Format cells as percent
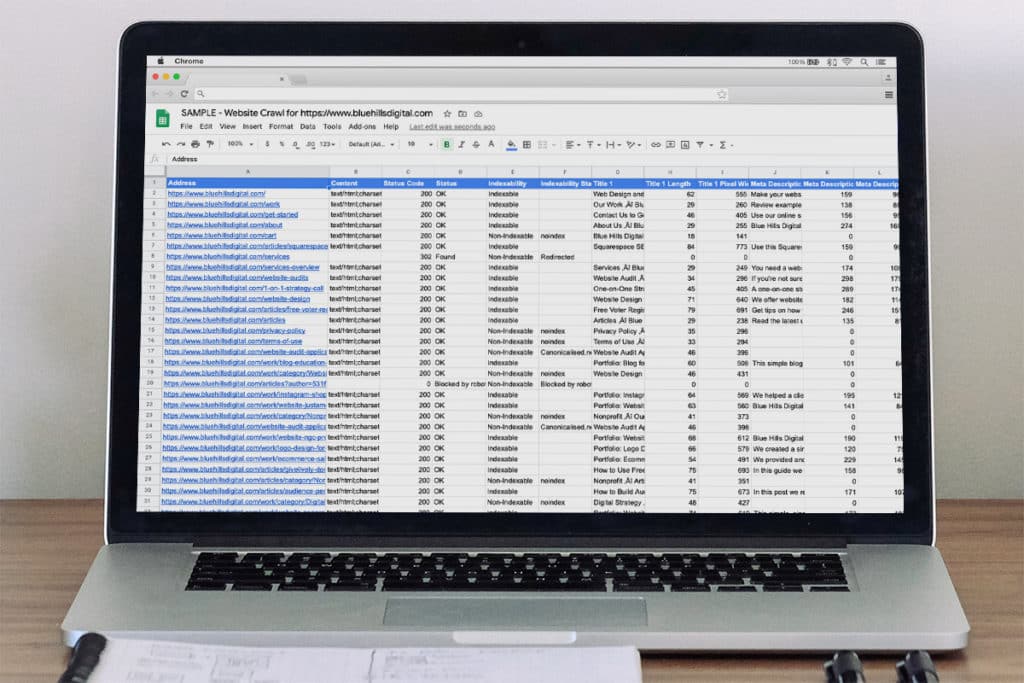1024x683 pixels. click(x=281, y=144)
